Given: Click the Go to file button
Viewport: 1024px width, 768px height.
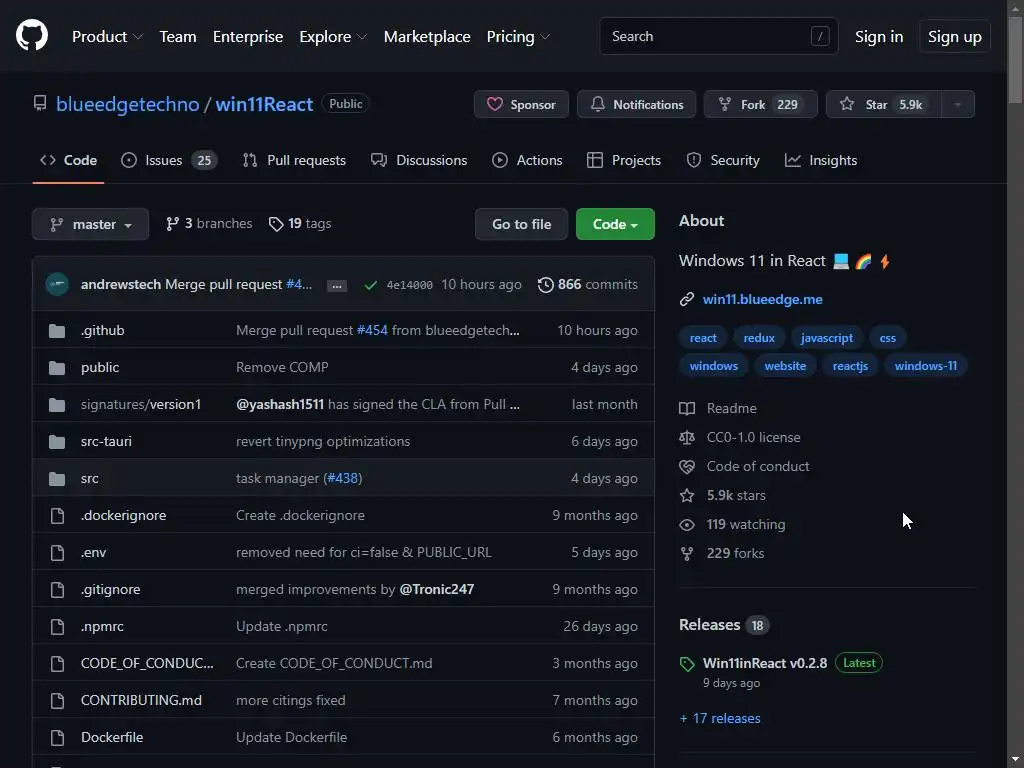Looking at the screenshot, I should (x=521, y=224).
